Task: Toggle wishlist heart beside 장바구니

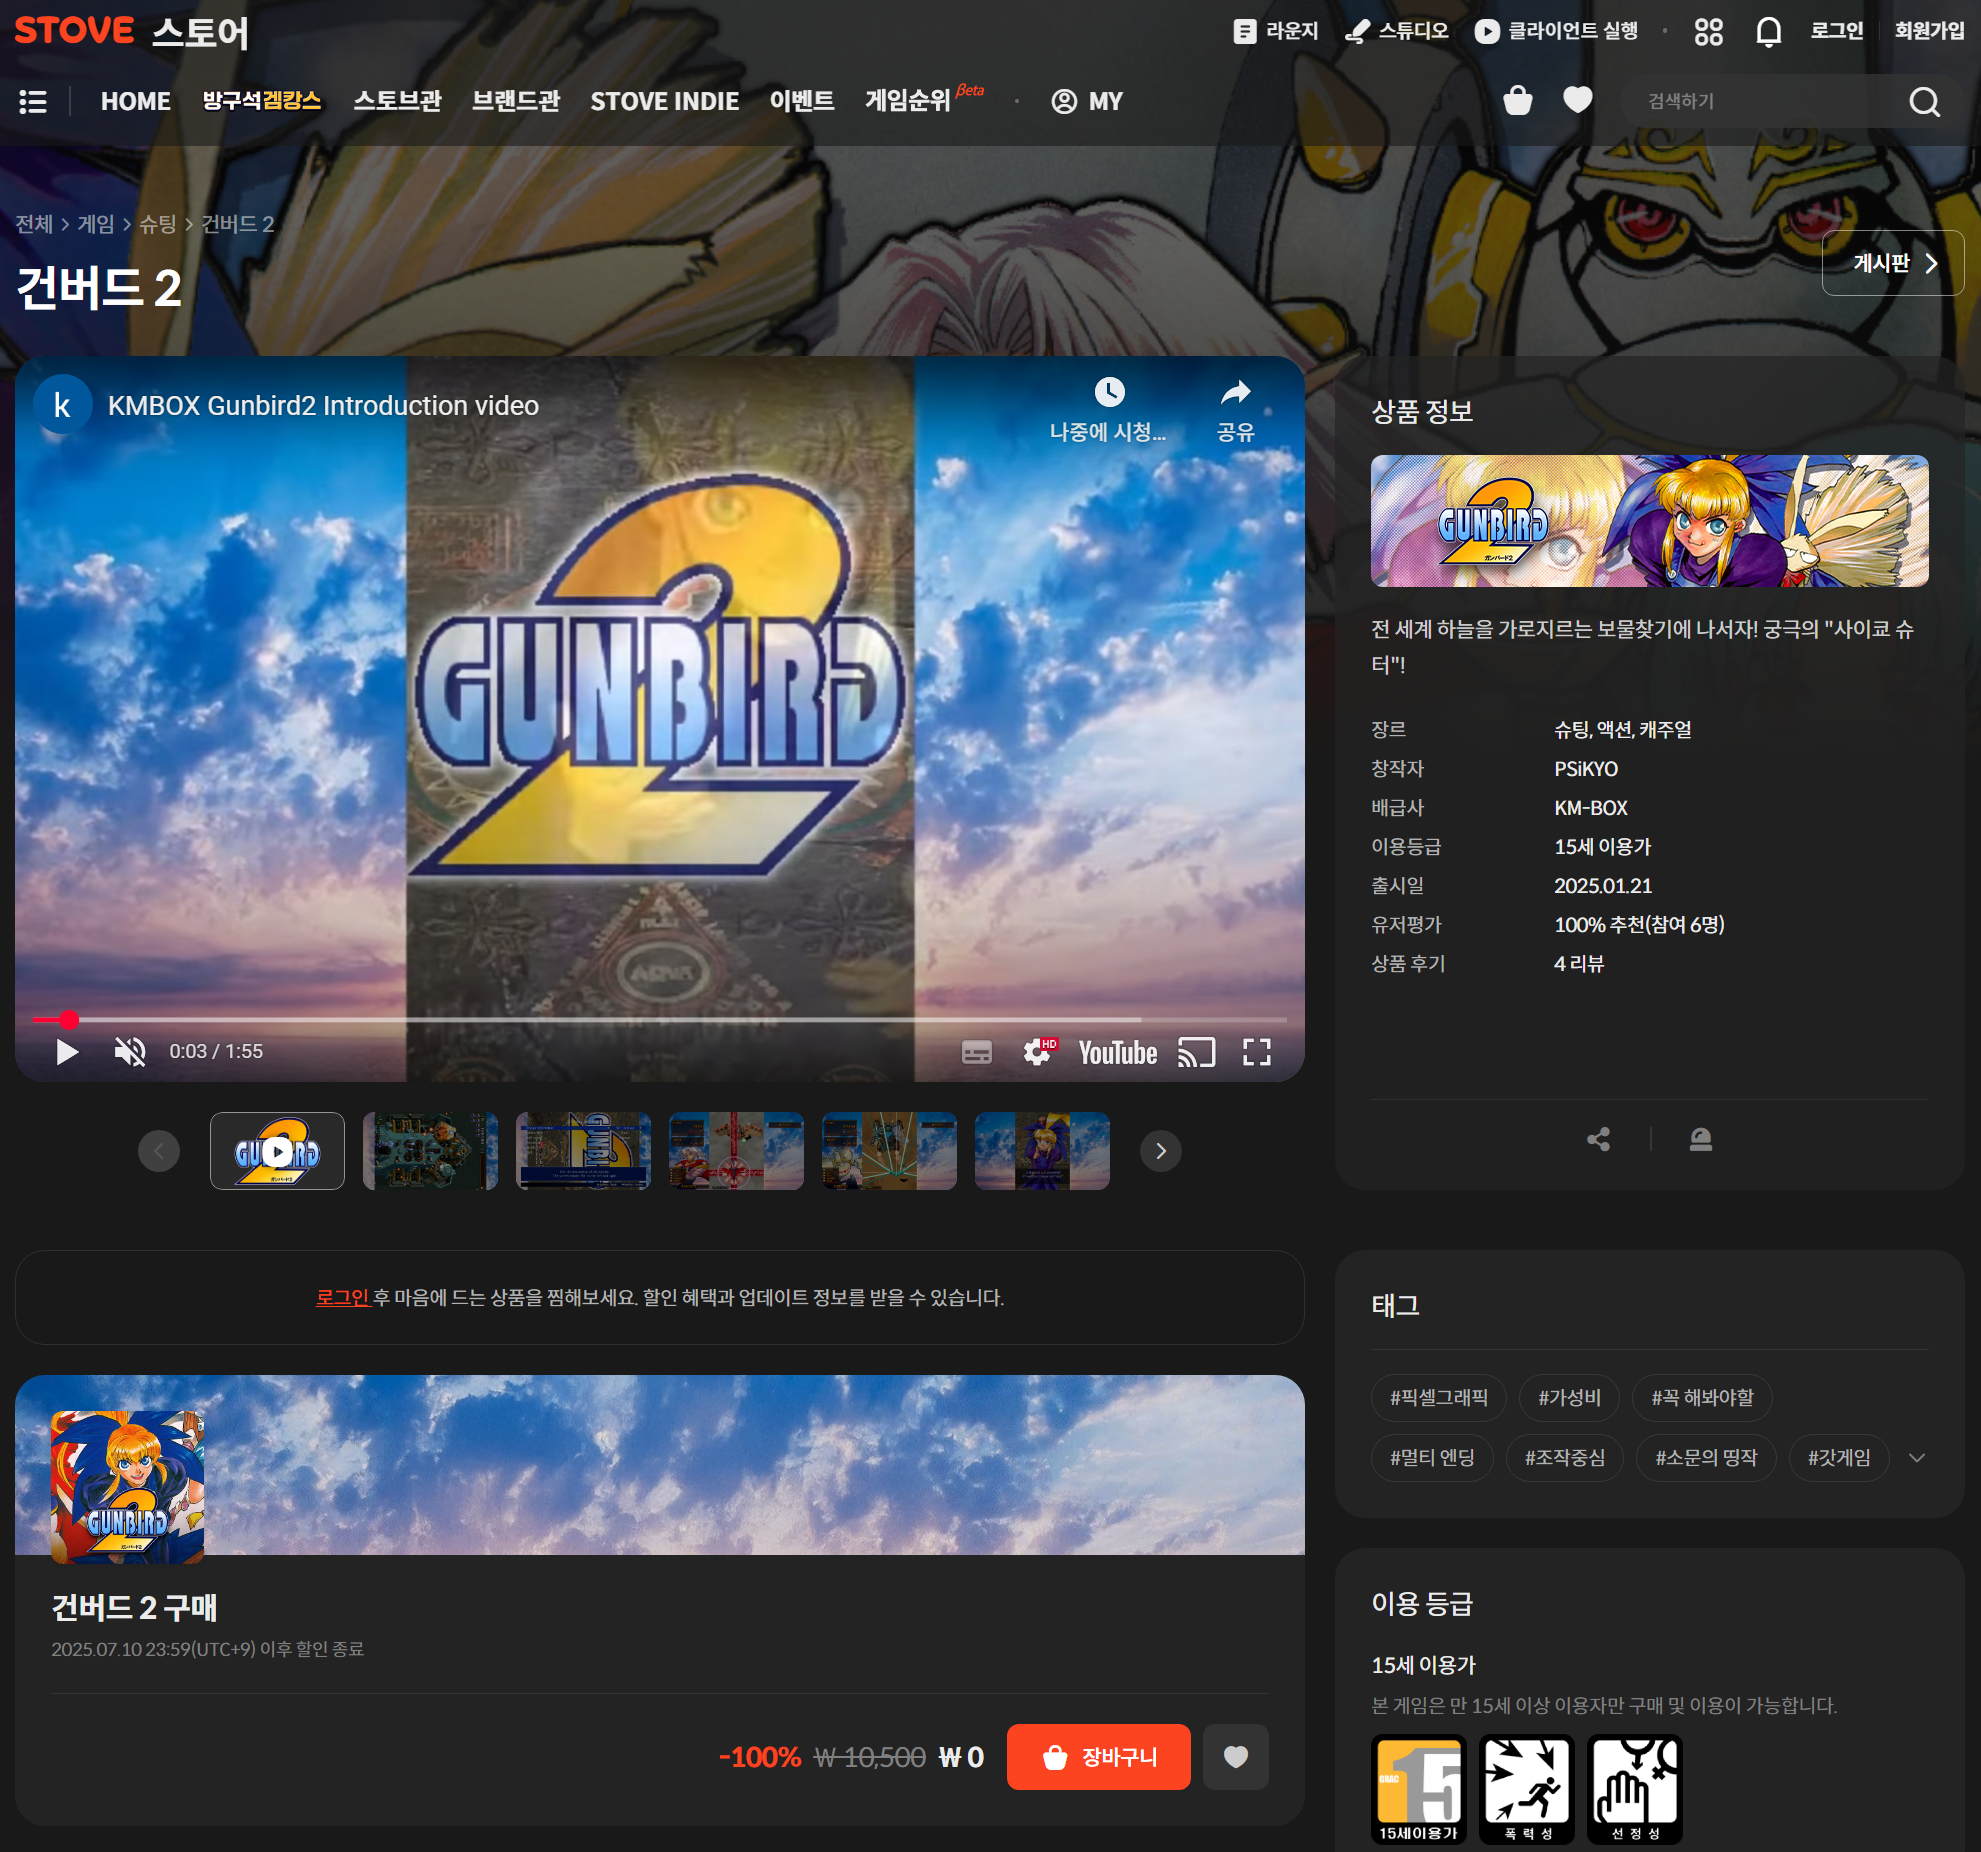Action: tap(1235, 1757)
